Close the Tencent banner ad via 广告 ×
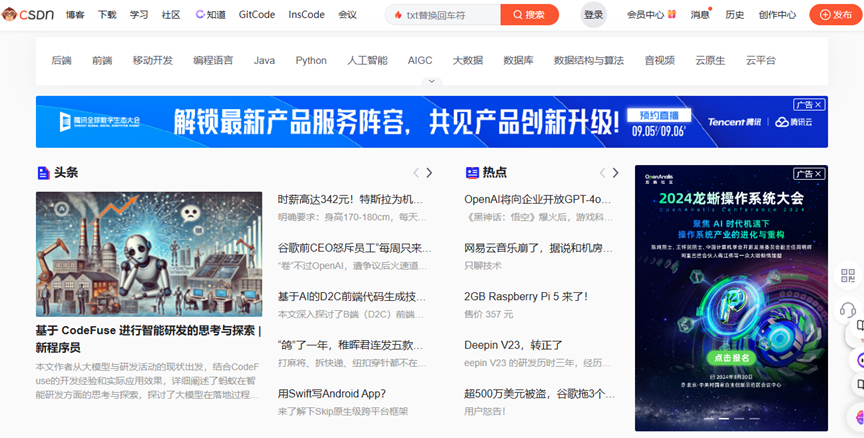Screen dimensions: 864x438 pos(809,105)
